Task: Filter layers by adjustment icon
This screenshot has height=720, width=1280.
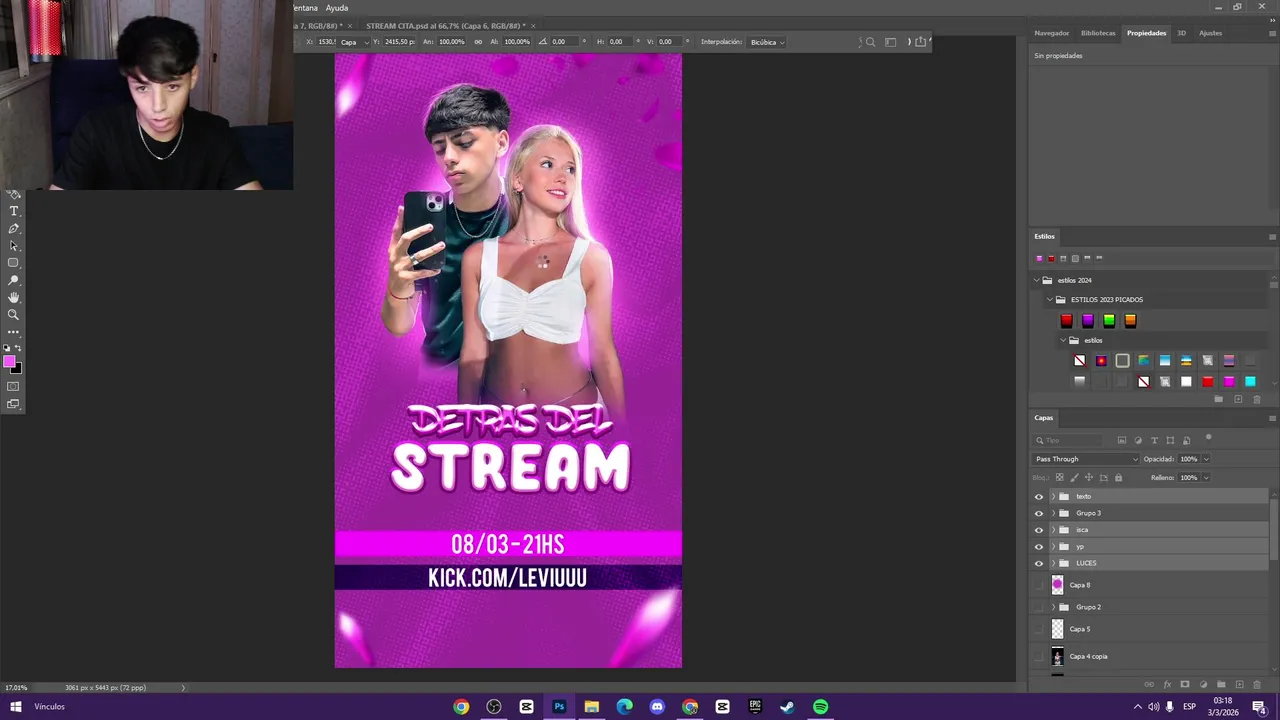Action: point(1138,440)
